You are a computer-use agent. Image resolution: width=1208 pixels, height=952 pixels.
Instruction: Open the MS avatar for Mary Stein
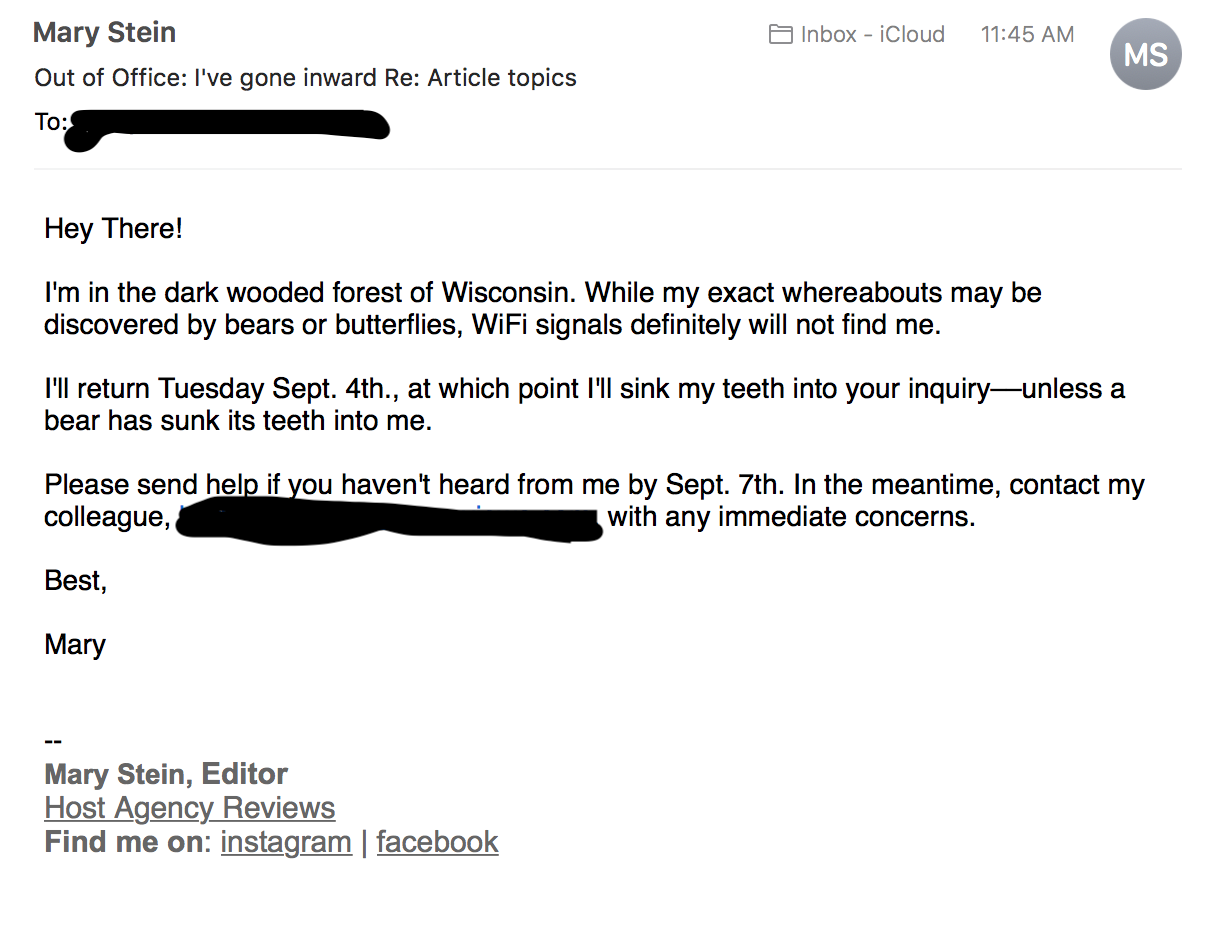coord(1144,53)
